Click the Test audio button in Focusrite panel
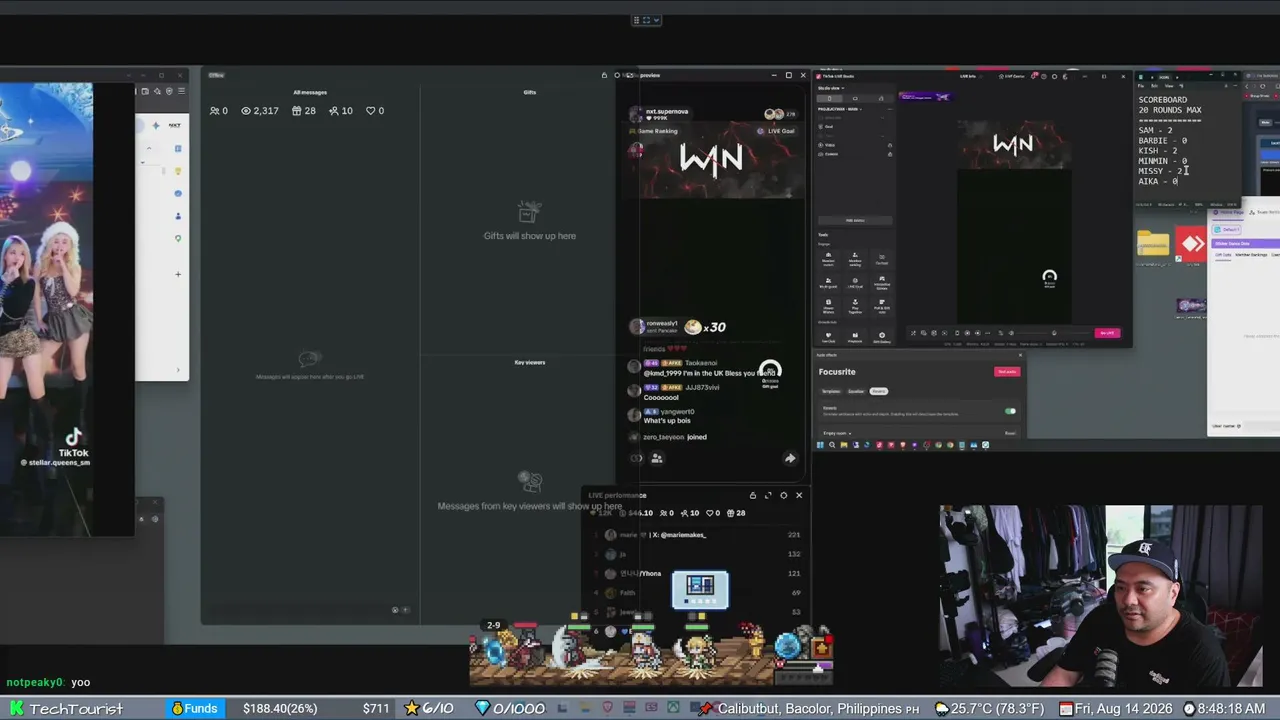Viewport: 1280px width, 720px height. click(x=1007, y=372)
